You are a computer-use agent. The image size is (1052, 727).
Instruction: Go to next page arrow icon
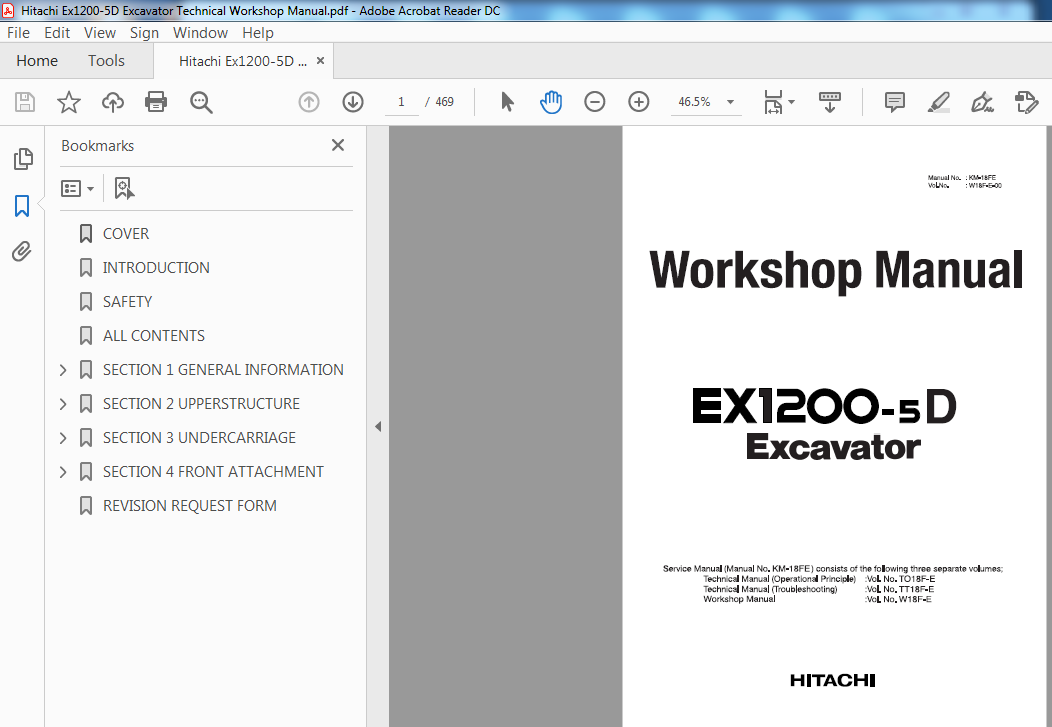[x=353, y=102]
